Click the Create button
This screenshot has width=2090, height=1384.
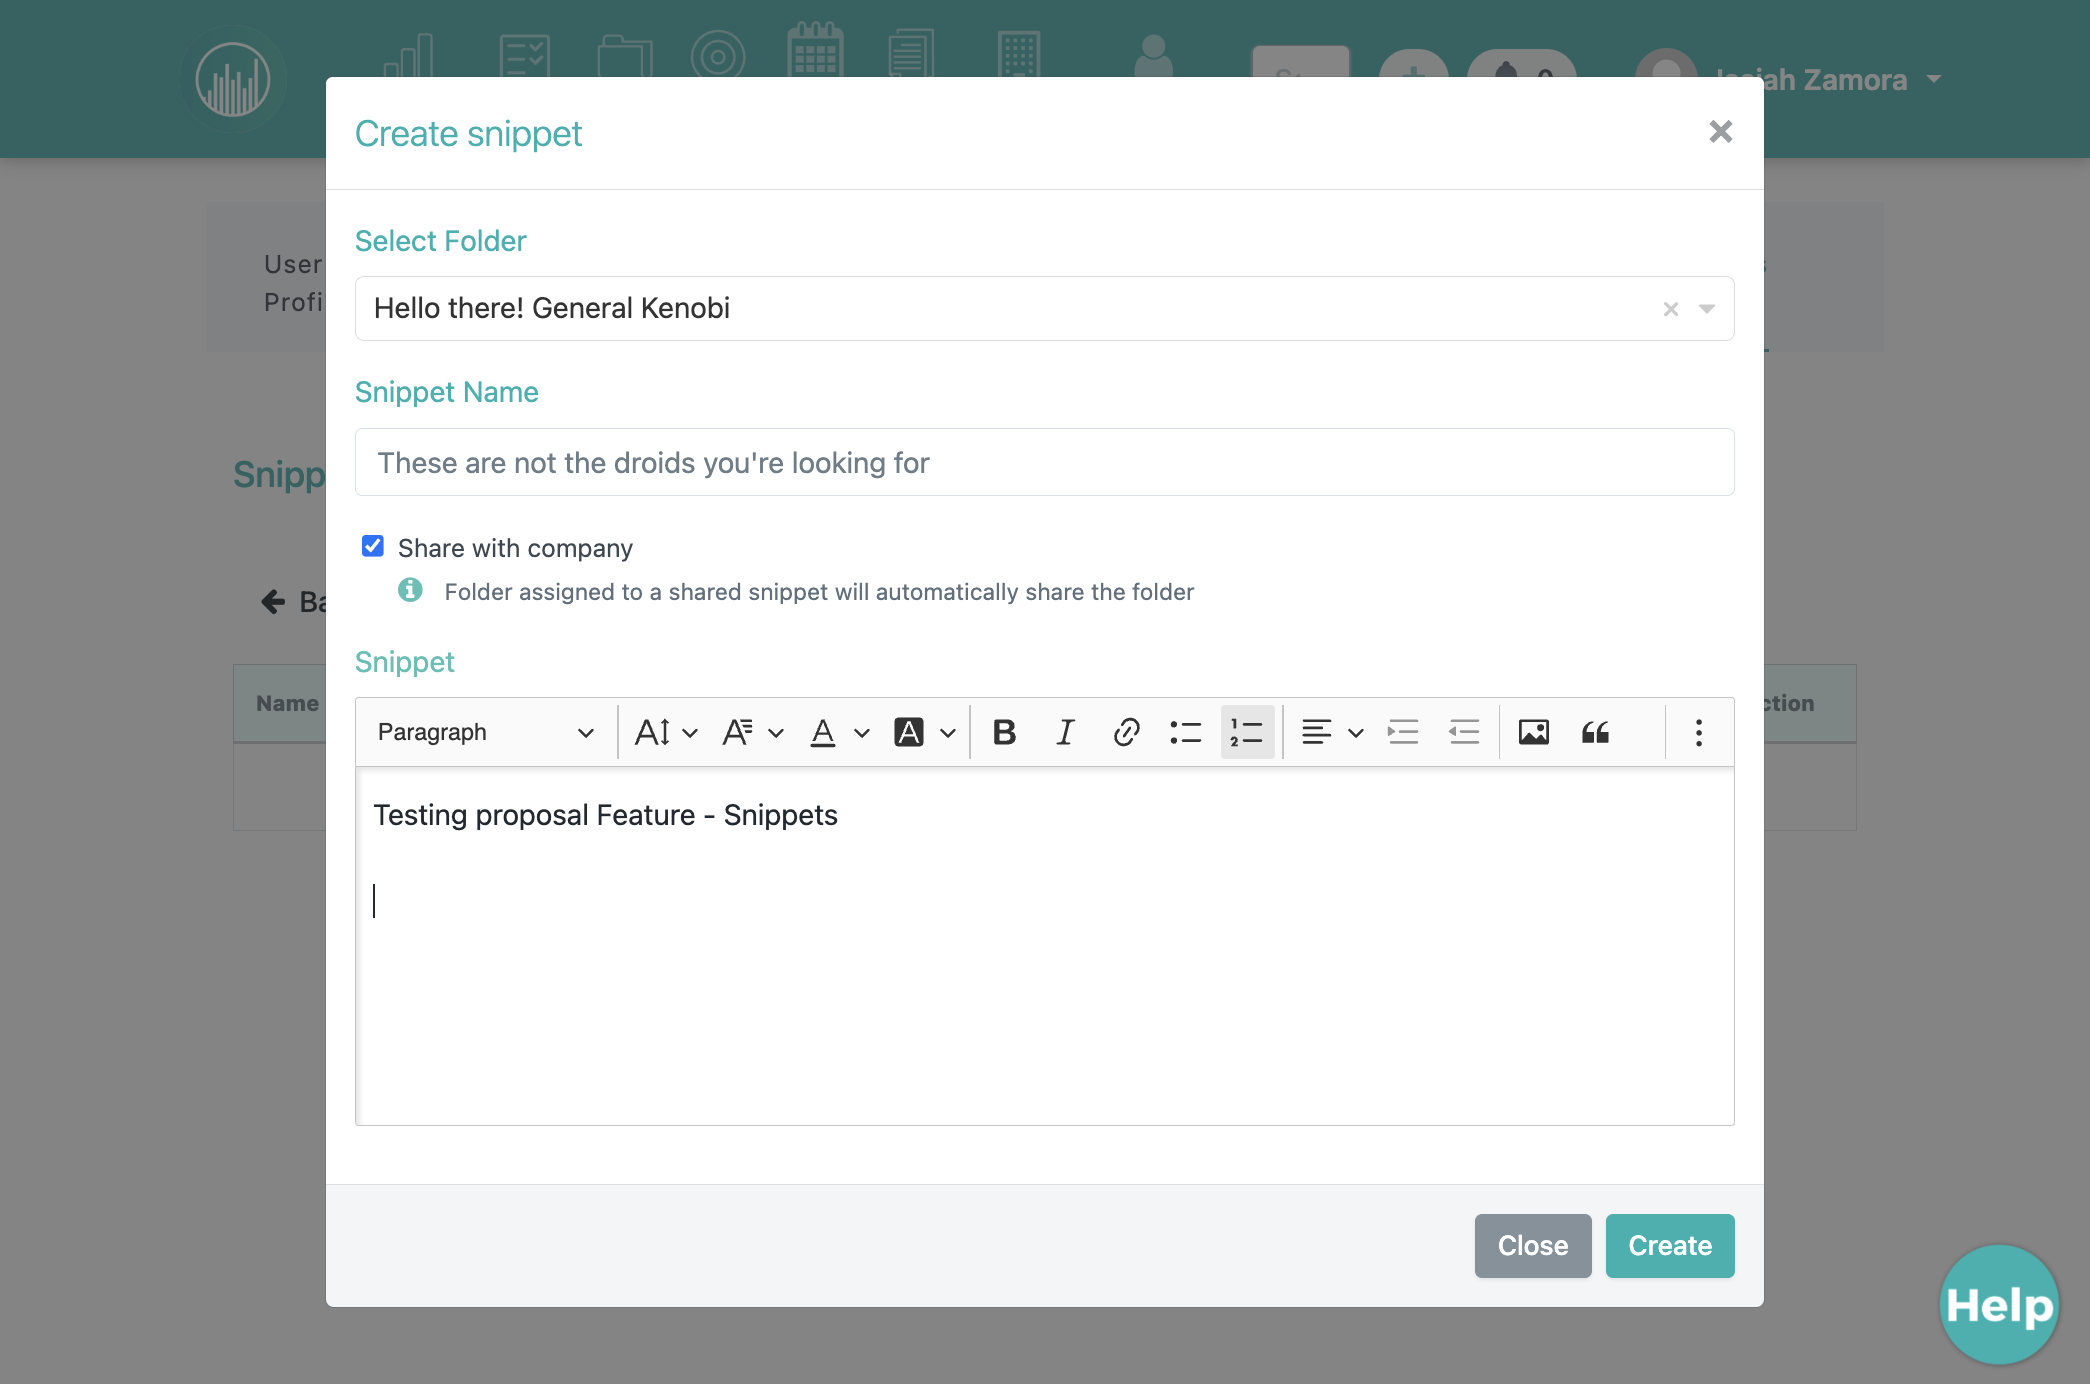click(1670, 1245)
